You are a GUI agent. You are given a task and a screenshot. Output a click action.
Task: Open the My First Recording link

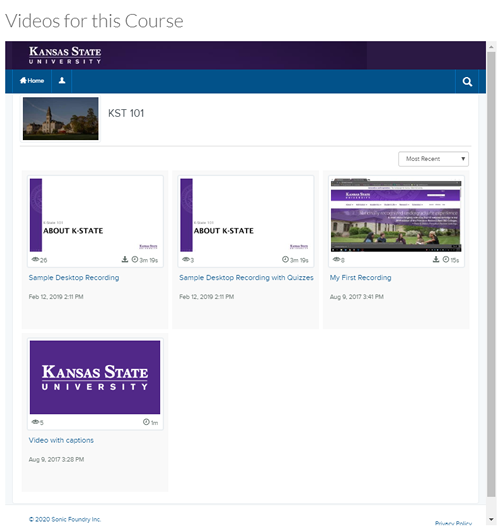click(360, 278)
